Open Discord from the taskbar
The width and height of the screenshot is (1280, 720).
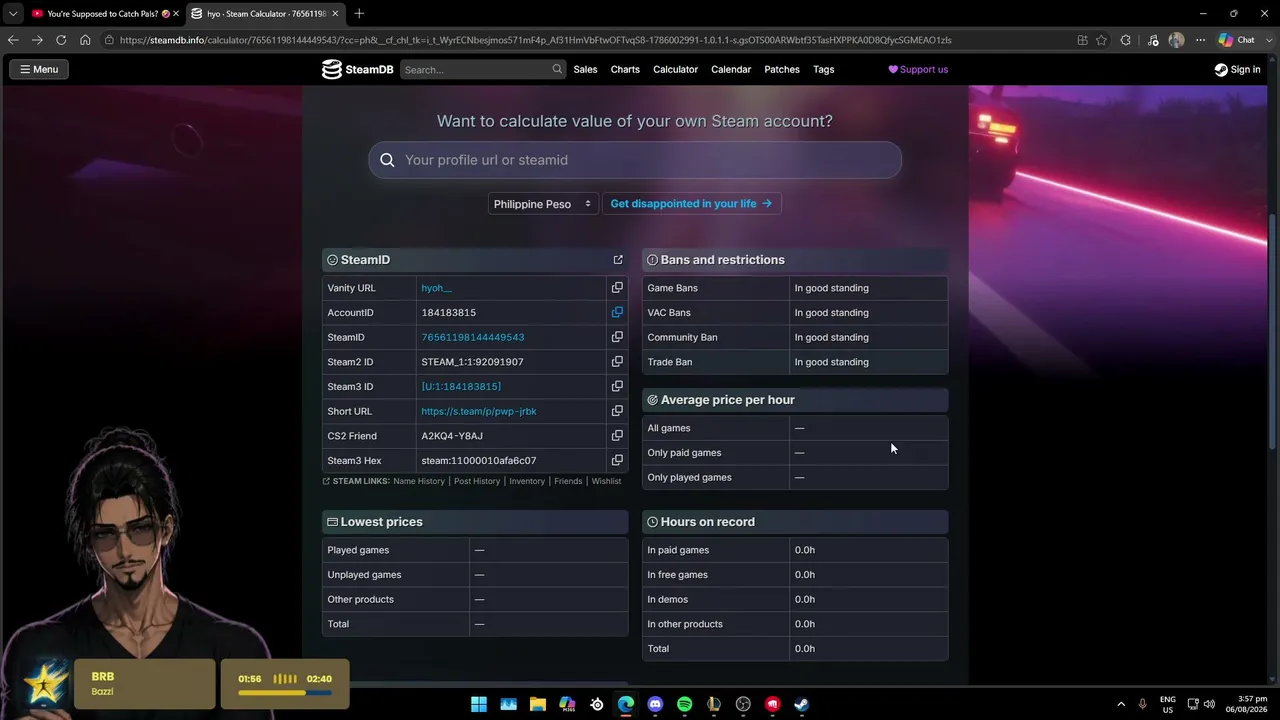(x=655, y=704)
